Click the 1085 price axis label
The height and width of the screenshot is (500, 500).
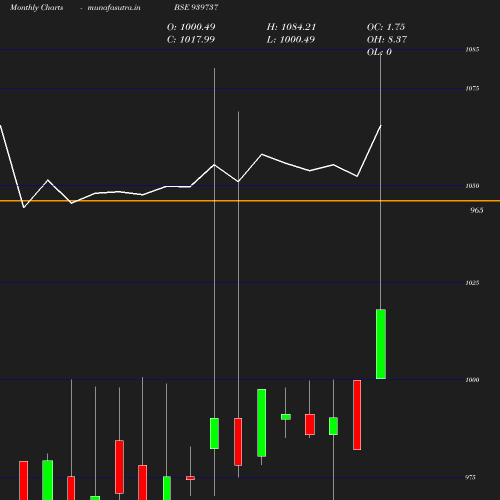[472, 50]
